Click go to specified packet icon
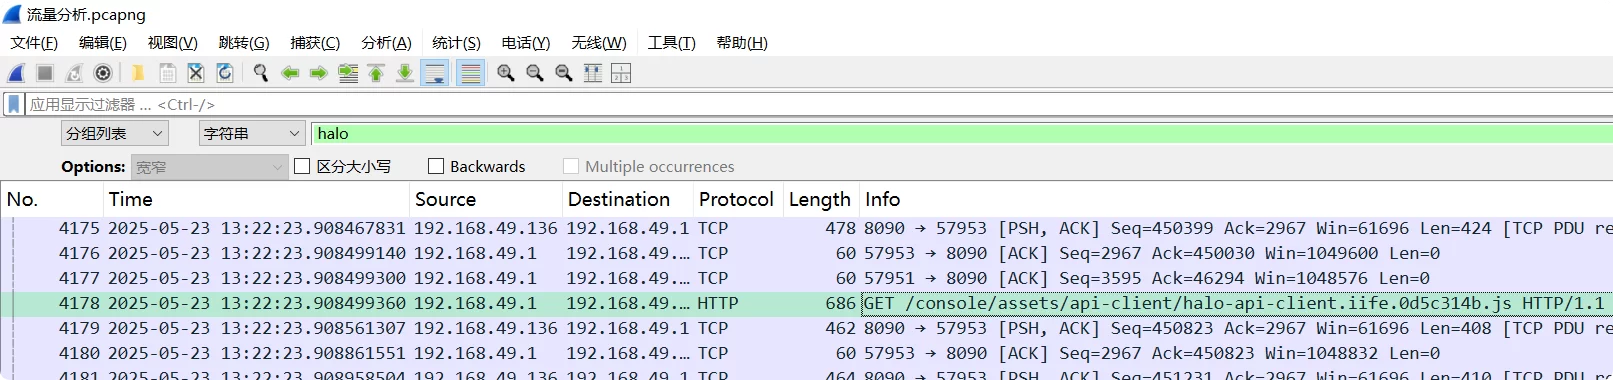The width and height of the screenshot is (1613, 380). [348, 73]
